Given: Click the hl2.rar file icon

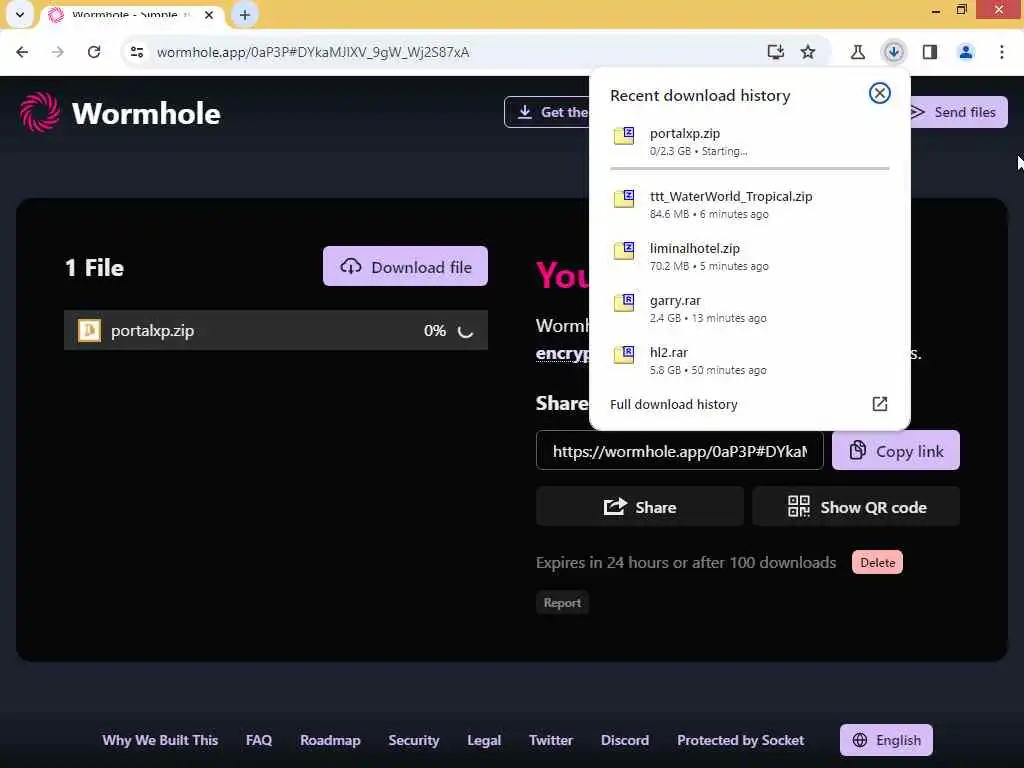Looking at the screenshot, I should 624,355.
